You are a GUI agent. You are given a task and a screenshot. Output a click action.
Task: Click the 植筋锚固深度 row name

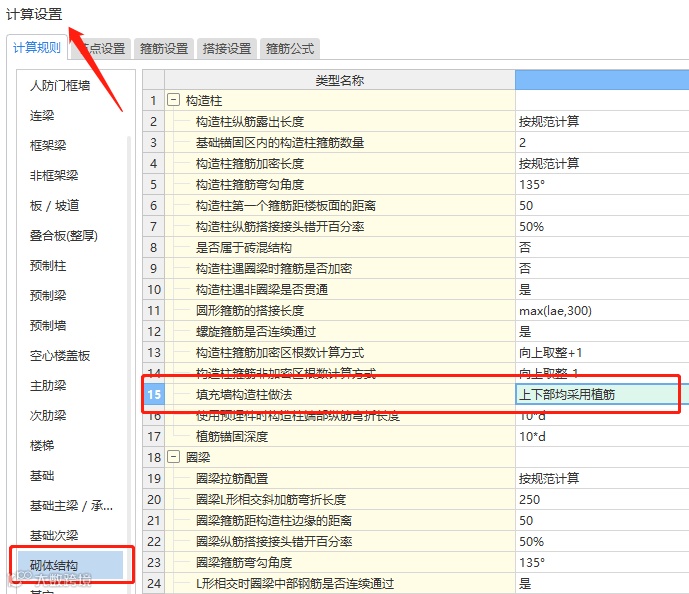tap(232, 437)
